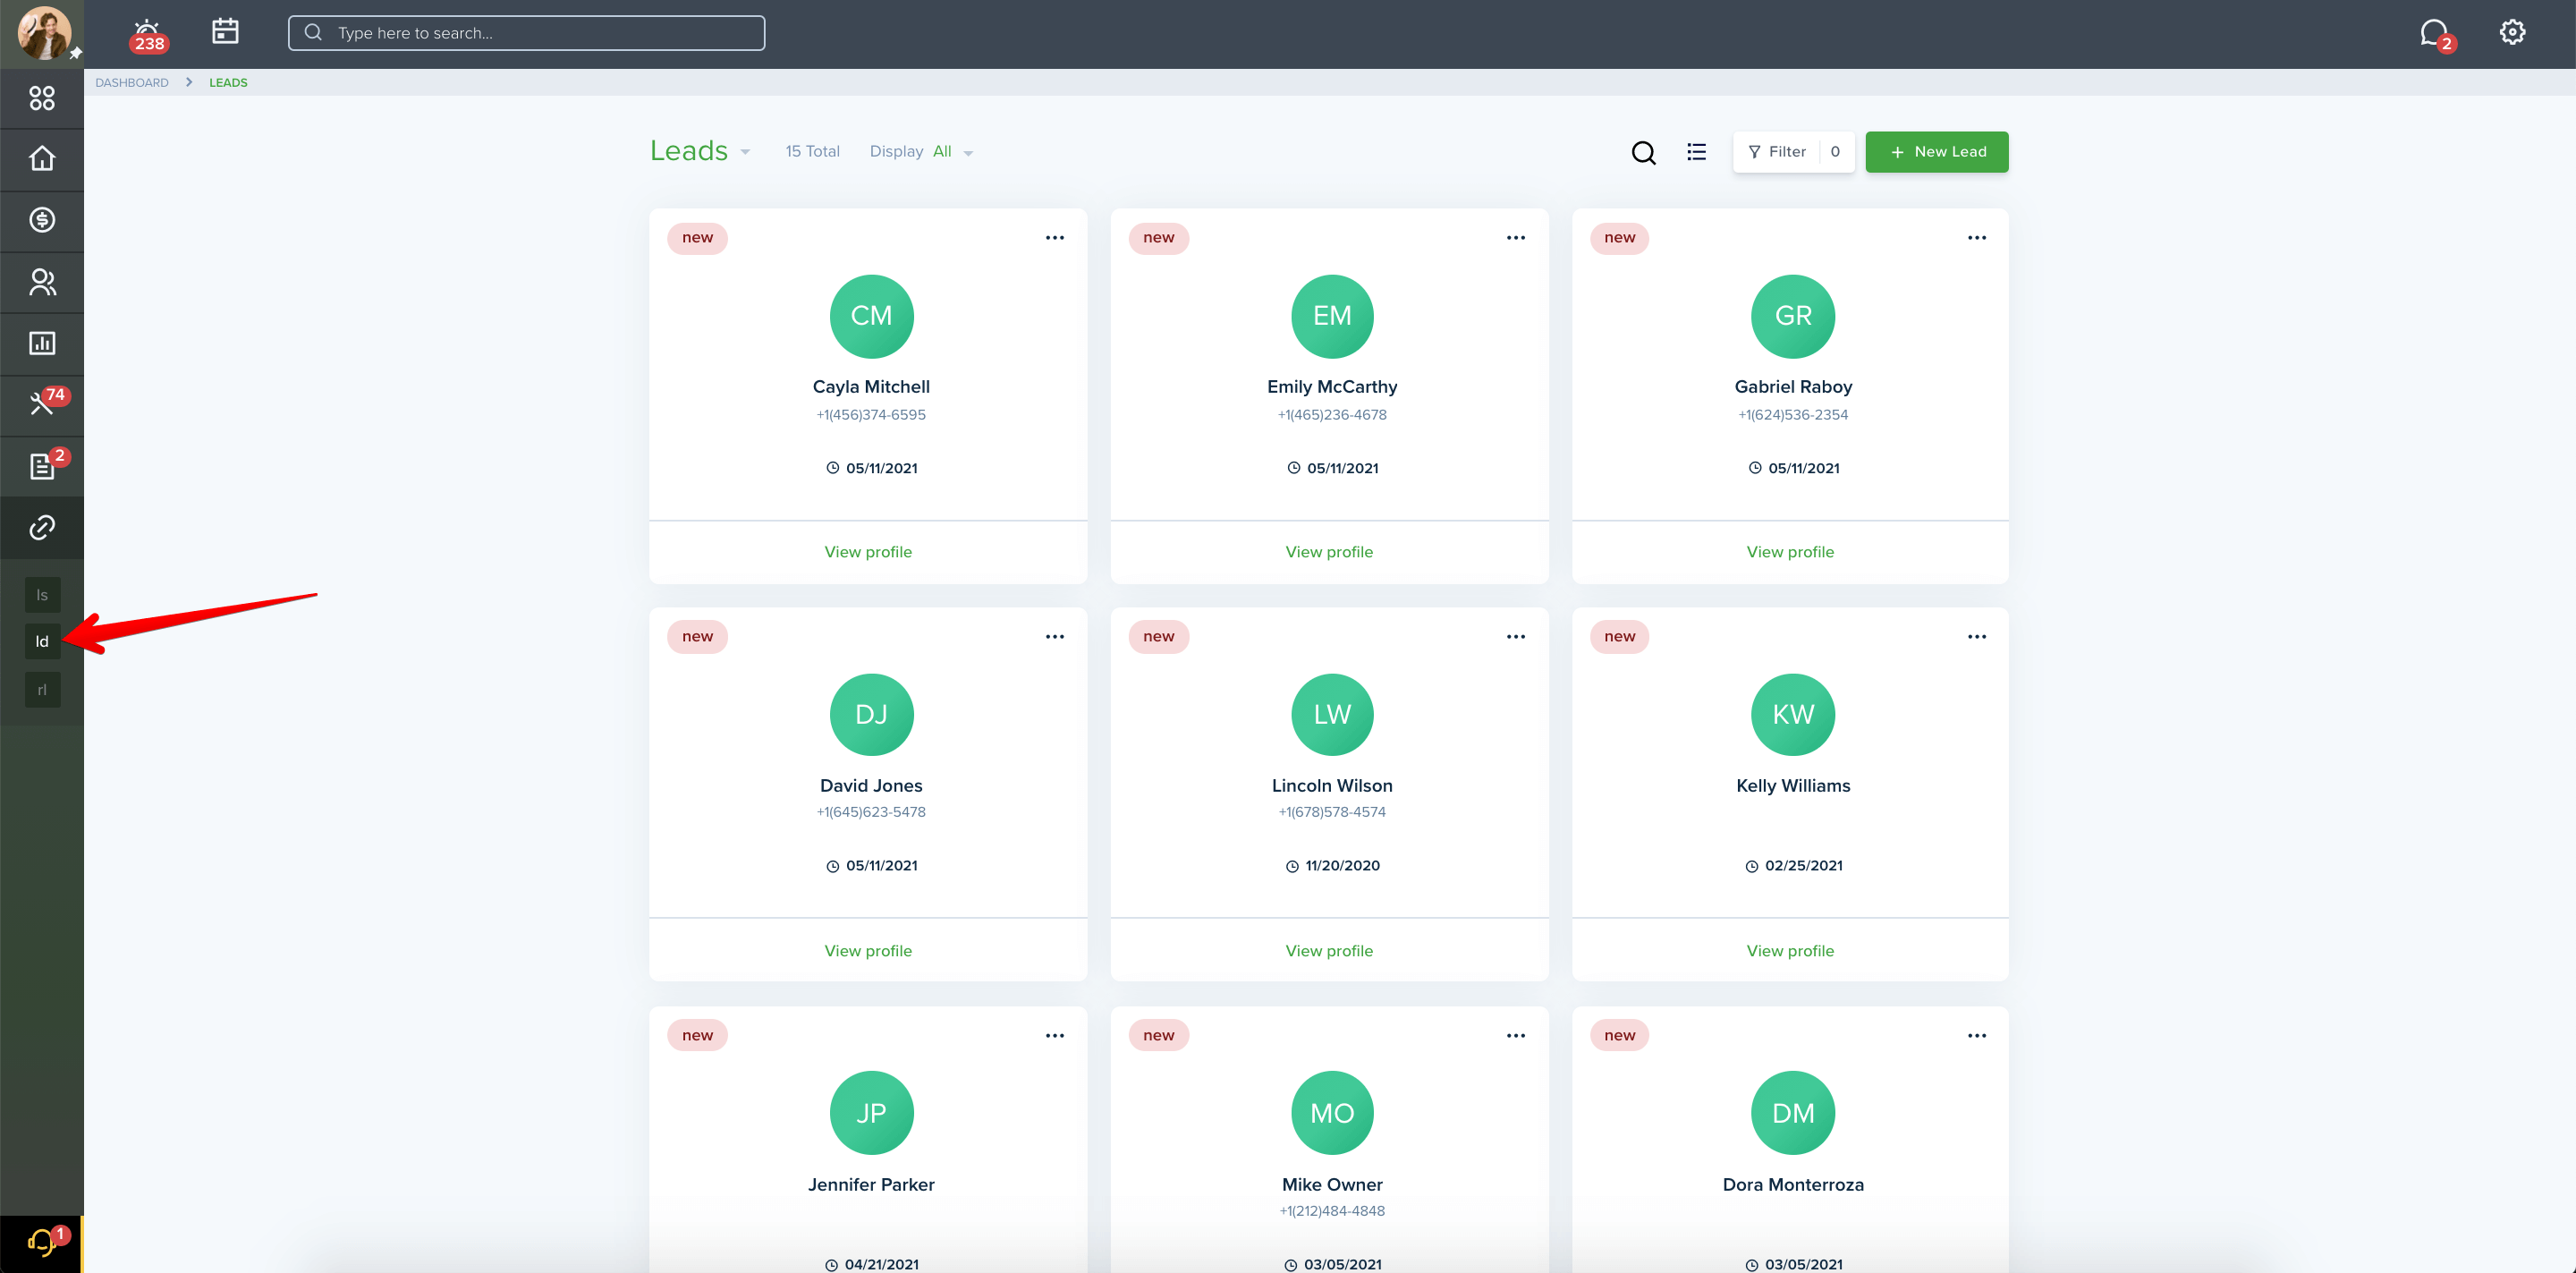Click the new badge on Cayla Mitchell card
The image size is (2576, 1273).
697,238
